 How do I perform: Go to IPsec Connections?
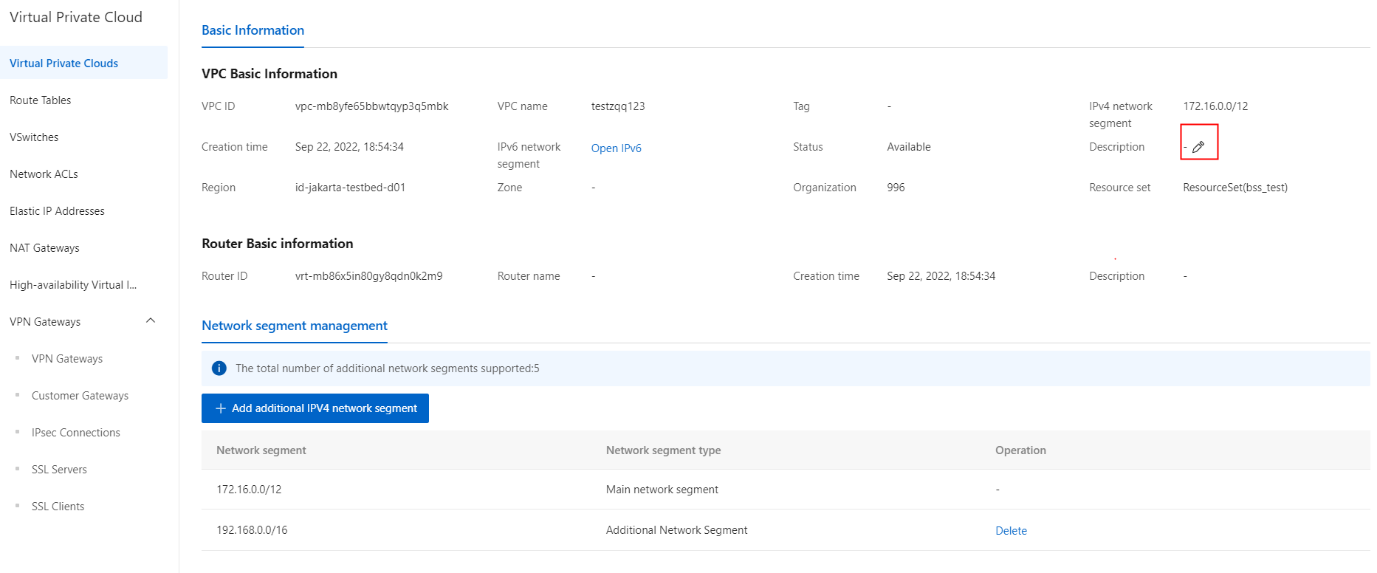[76, 433]
